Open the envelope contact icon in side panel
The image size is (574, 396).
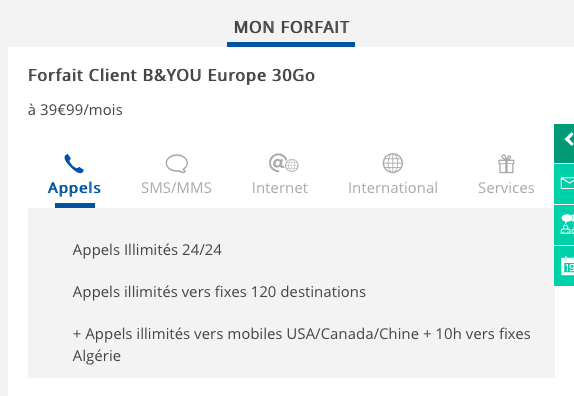point(567,183)
